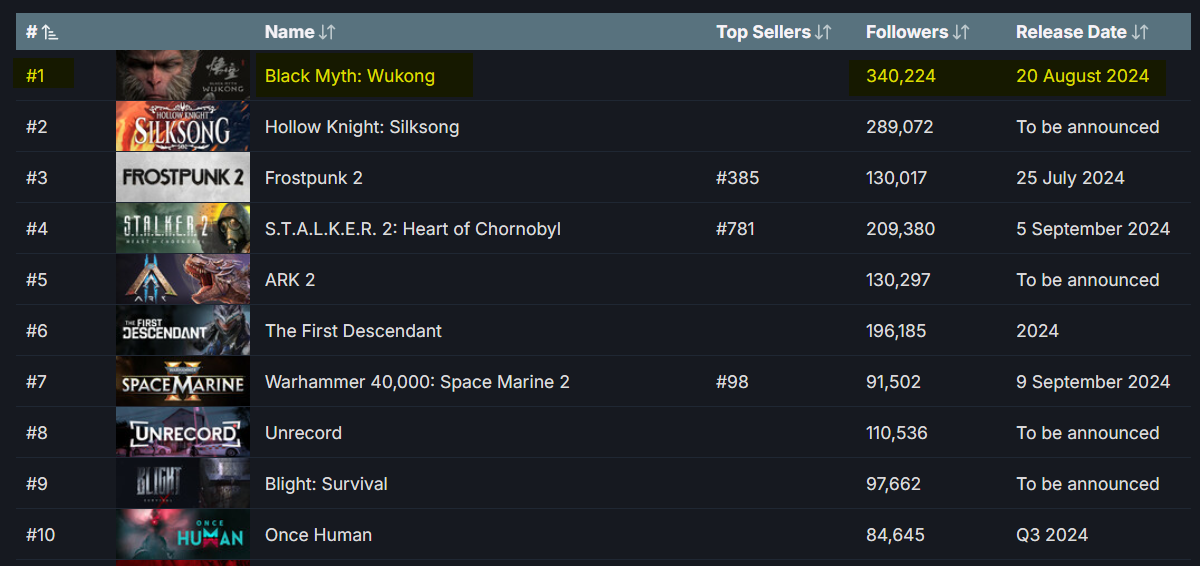Click the Blight: Survival name link

[326, 484]
